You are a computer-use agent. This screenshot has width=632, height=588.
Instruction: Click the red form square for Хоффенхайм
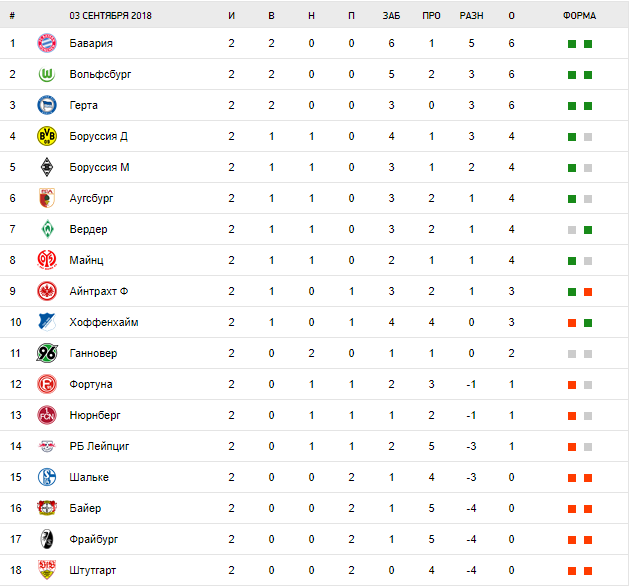571,322
